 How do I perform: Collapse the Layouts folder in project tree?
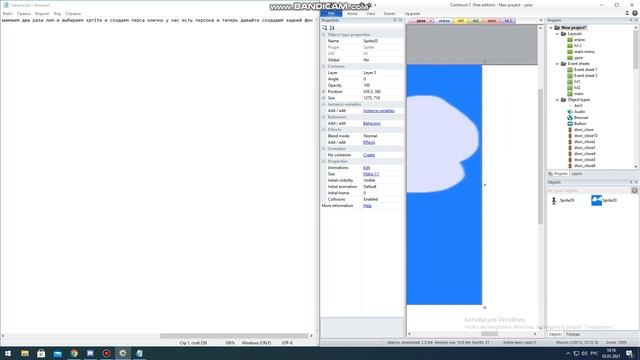pos(558,34)
